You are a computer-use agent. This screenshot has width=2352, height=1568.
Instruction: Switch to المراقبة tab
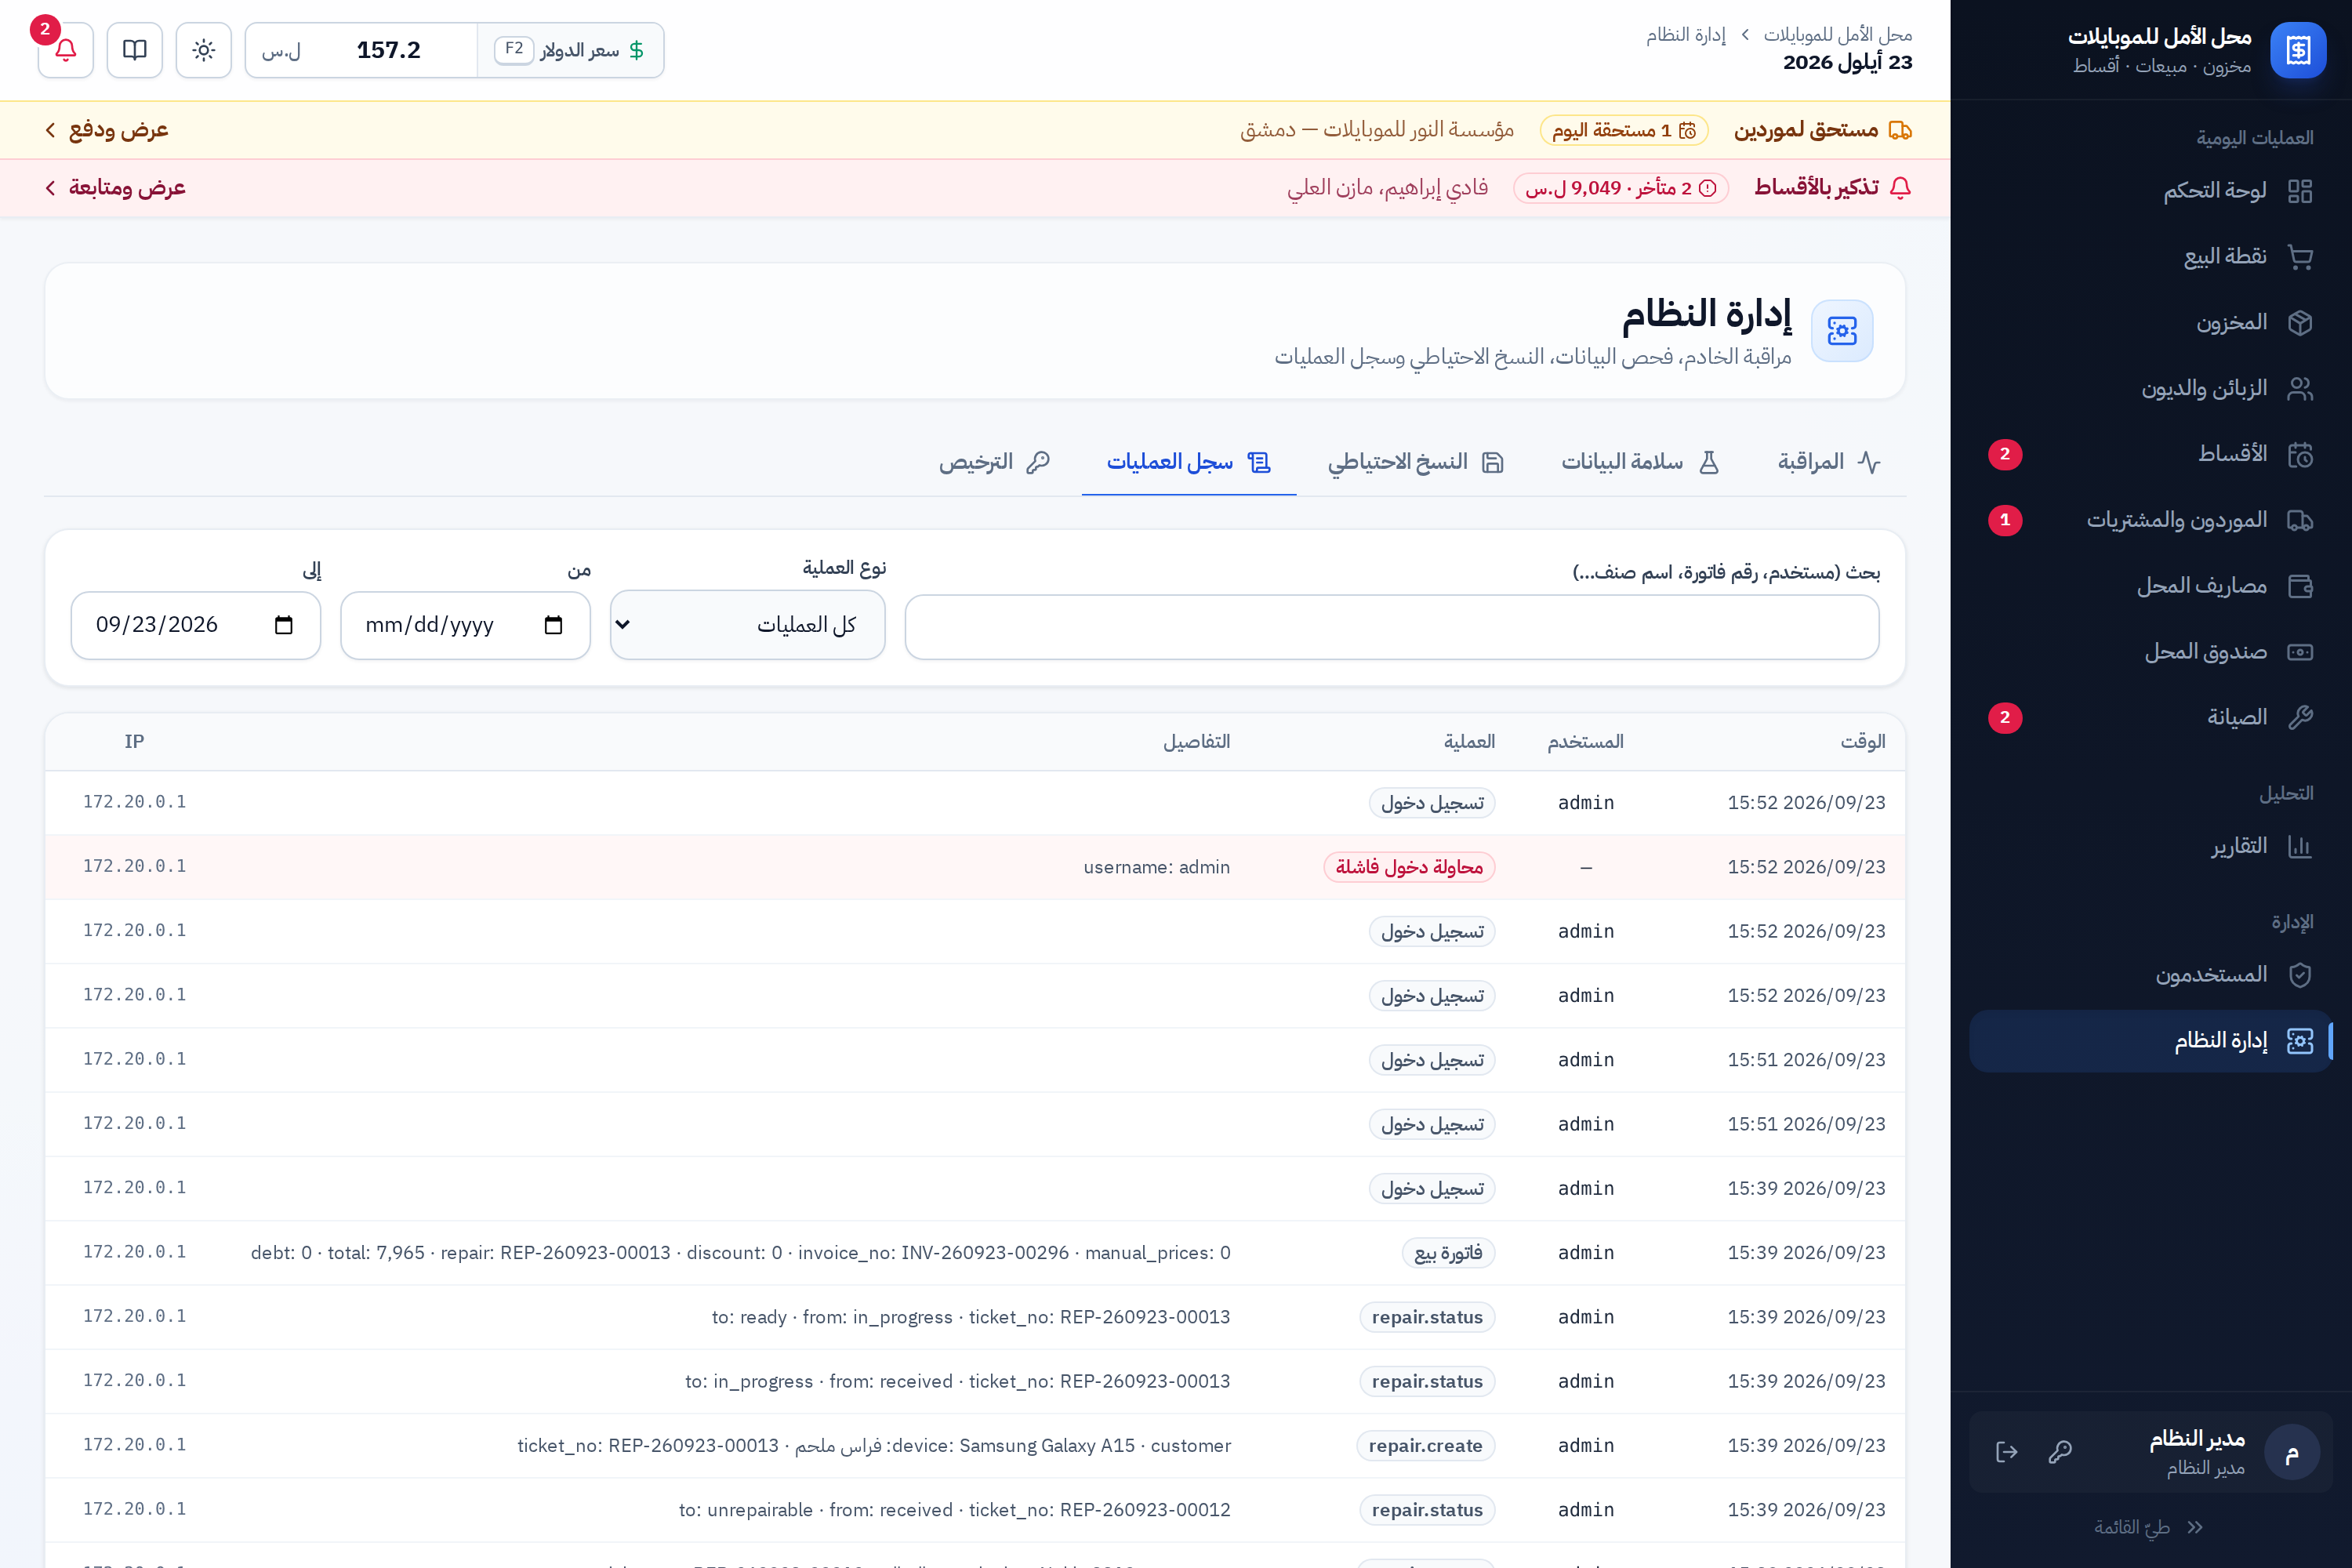[x=1830, y=462]
